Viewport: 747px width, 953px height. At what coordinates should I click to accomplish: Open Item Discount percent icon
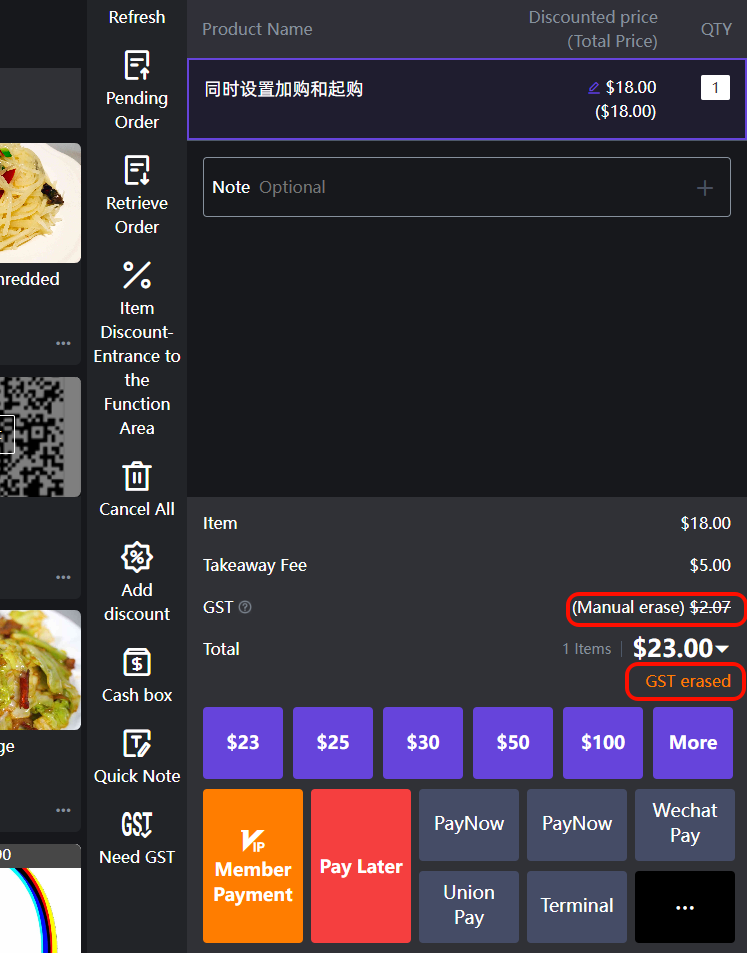pyautogui.click(x=137, y=275)
